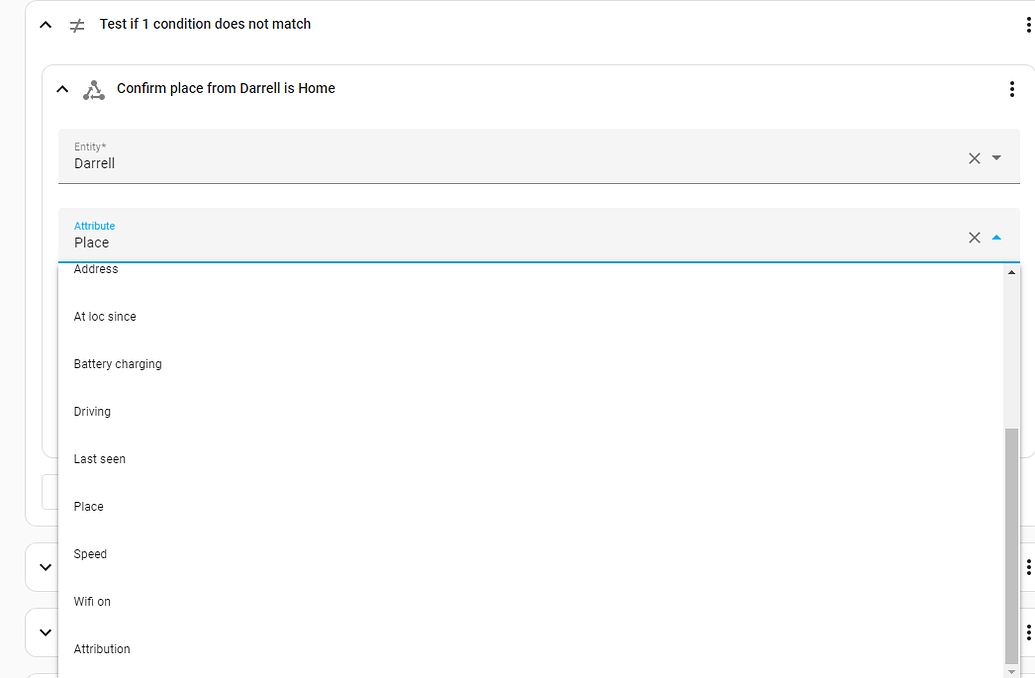Click the scroll up arrow of attribute list
The height and width of the screenshot is (678, 1035).
(1011, 273)
